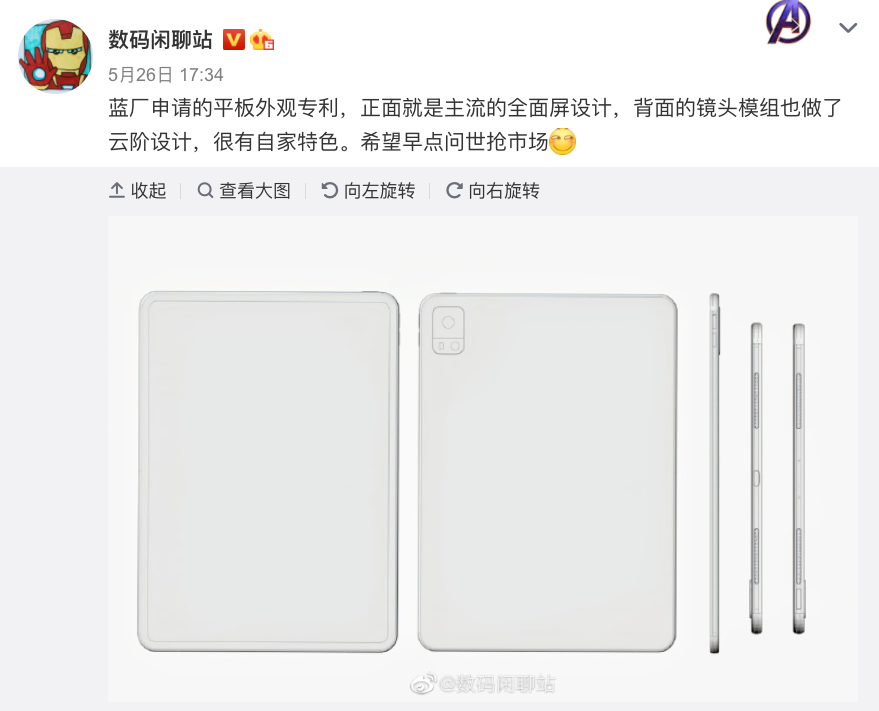Expand the post options chevron menu
The width and height of the screenshot is (879, 711).
848,27
